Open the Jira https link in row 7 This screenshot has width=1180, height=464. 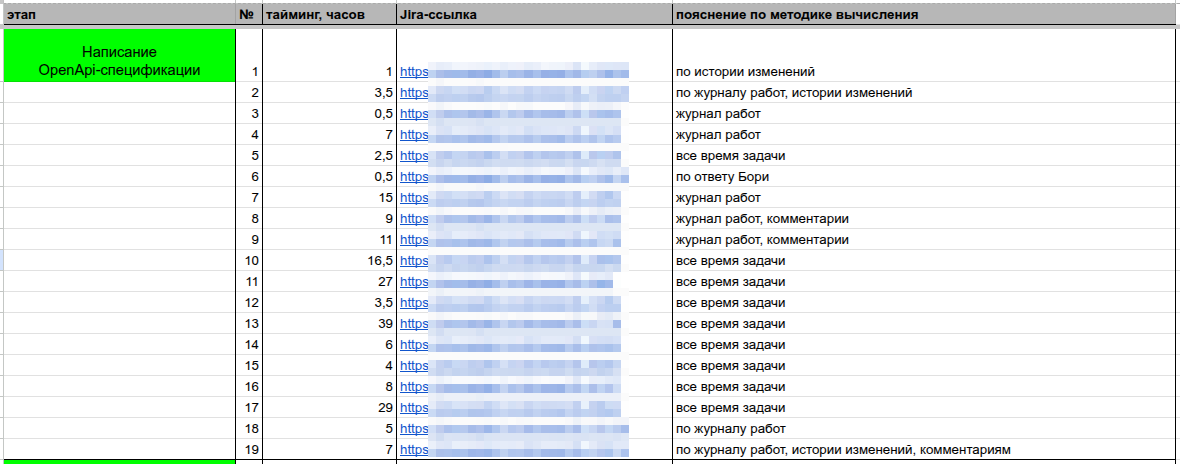pyautogui.click(x=414, y=198)
